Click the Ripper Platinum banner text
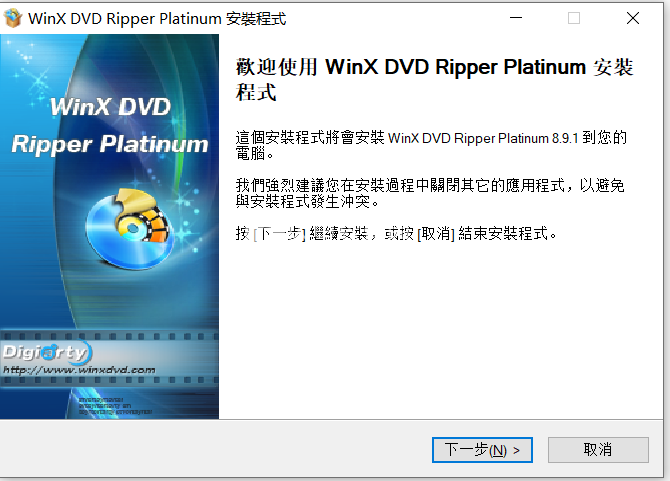 110,144
